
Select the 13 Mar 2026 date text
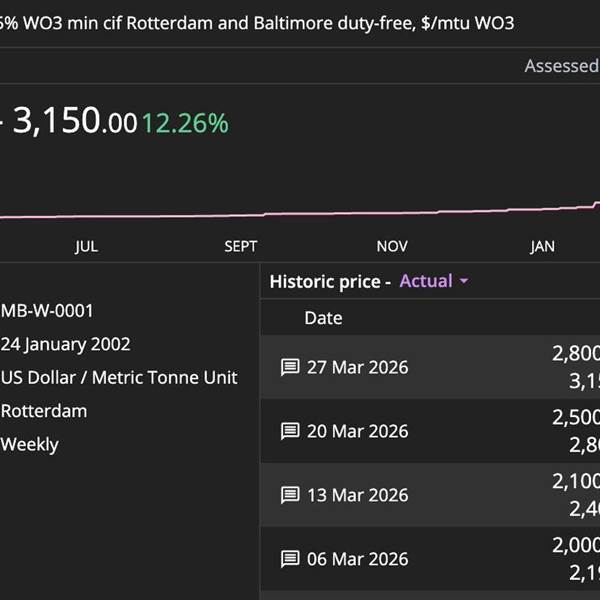pyautogui.click(x=357, y=495)
